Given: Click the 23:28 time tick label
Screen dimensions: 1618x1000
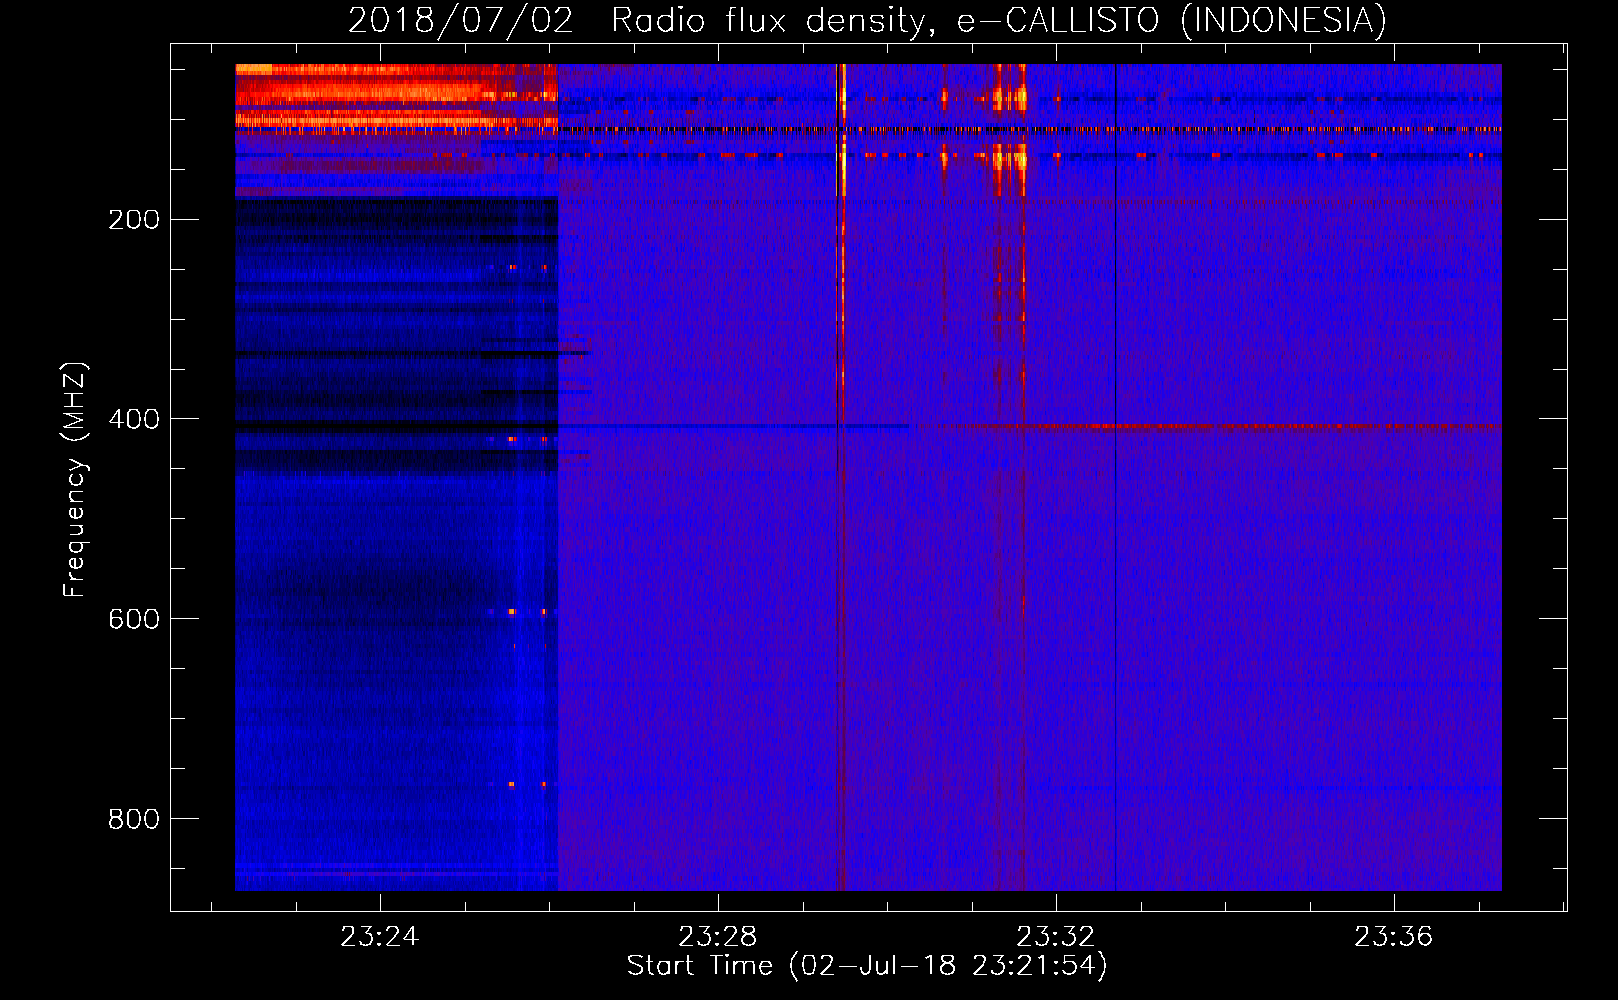Looking at the screenshot, I should (717, 937).
